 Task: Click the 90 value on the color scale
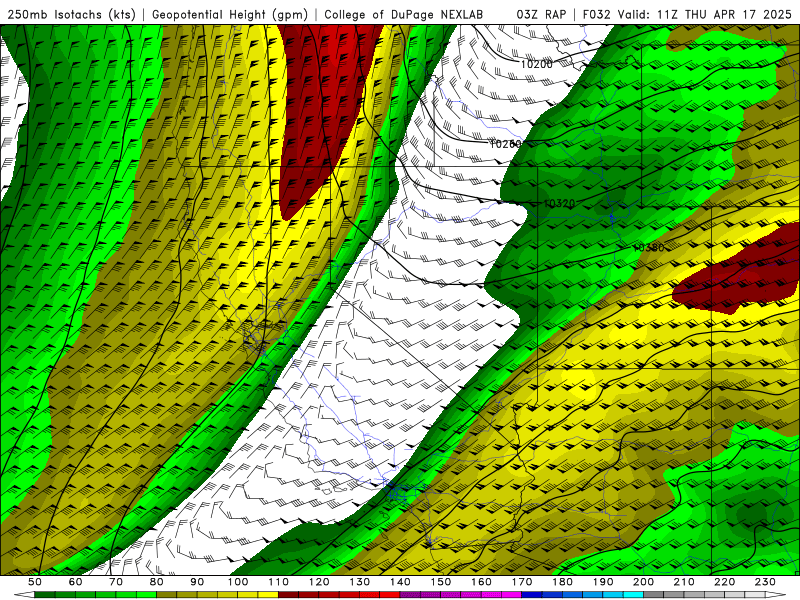click(197, 582)
